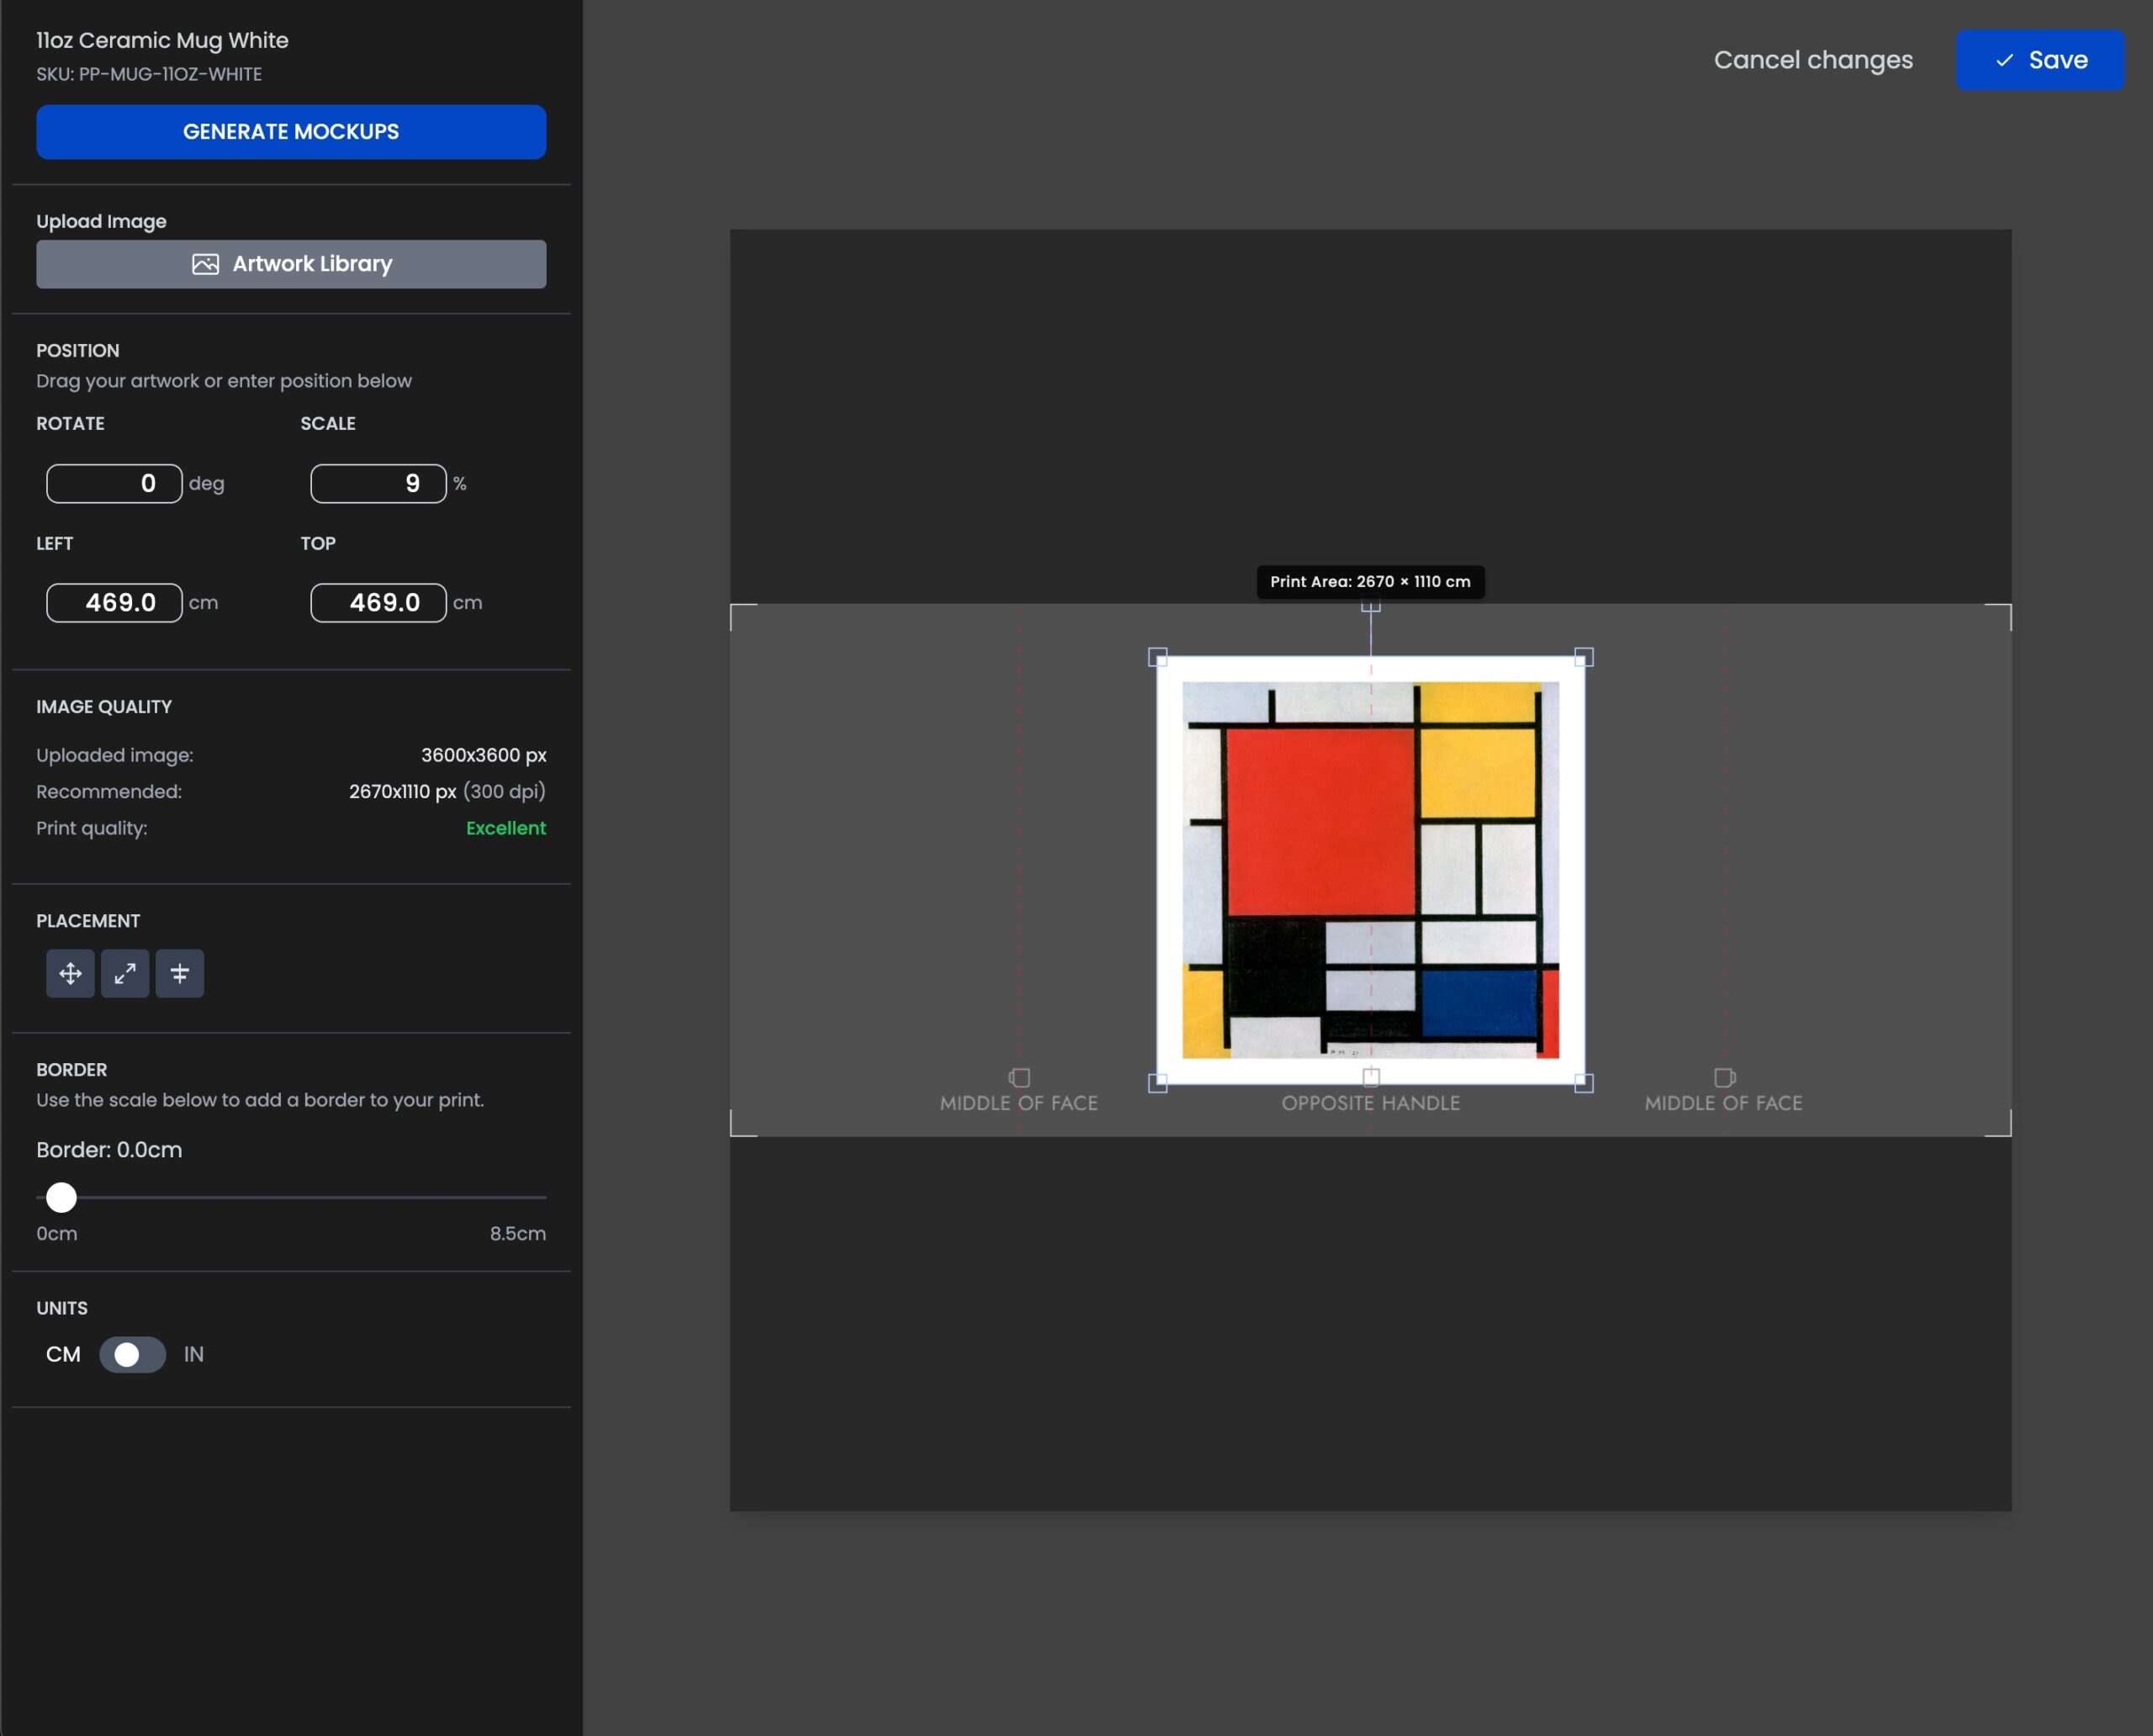Click the Border slider handle
Viewport: 2153px width, 1736px height.
click(x=62, y=1197)
